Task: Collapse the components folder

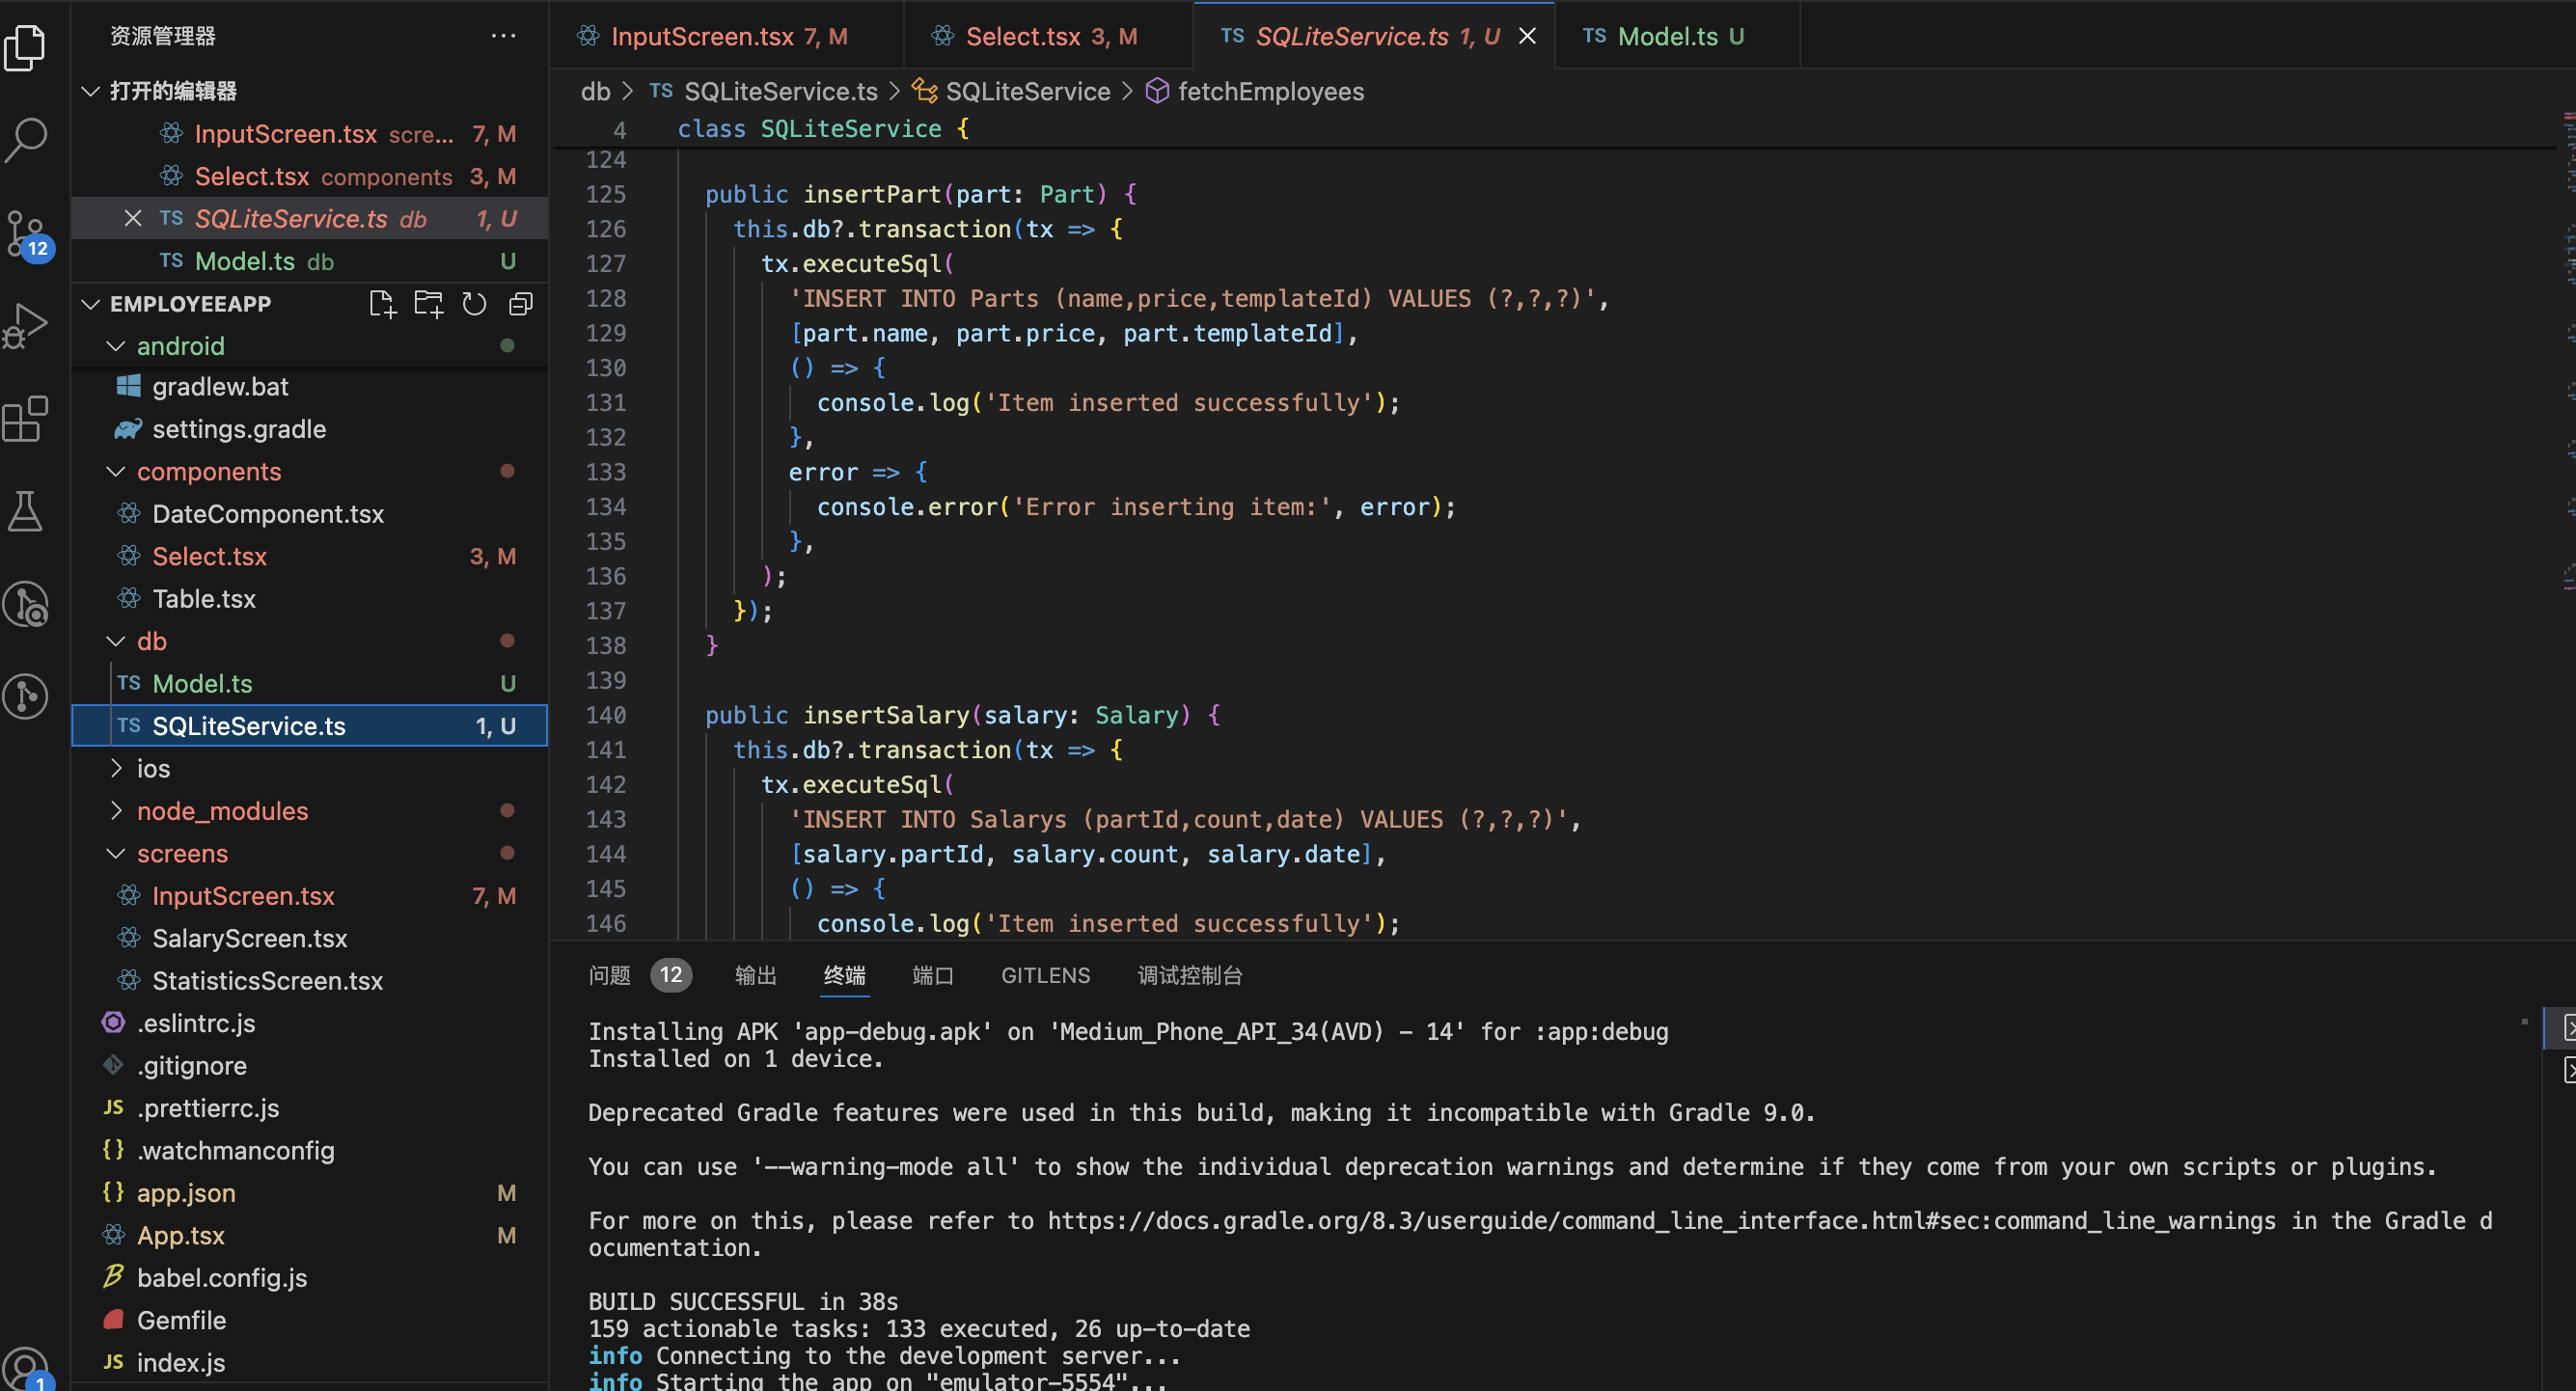Action: [116, 472]
